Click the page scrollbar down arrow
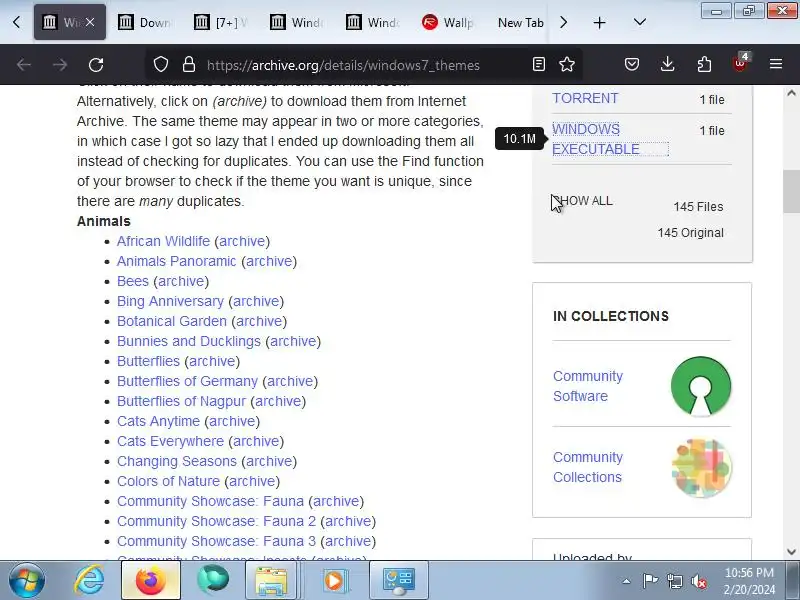Viewport: 800px width, 600px height. point(791,552)
